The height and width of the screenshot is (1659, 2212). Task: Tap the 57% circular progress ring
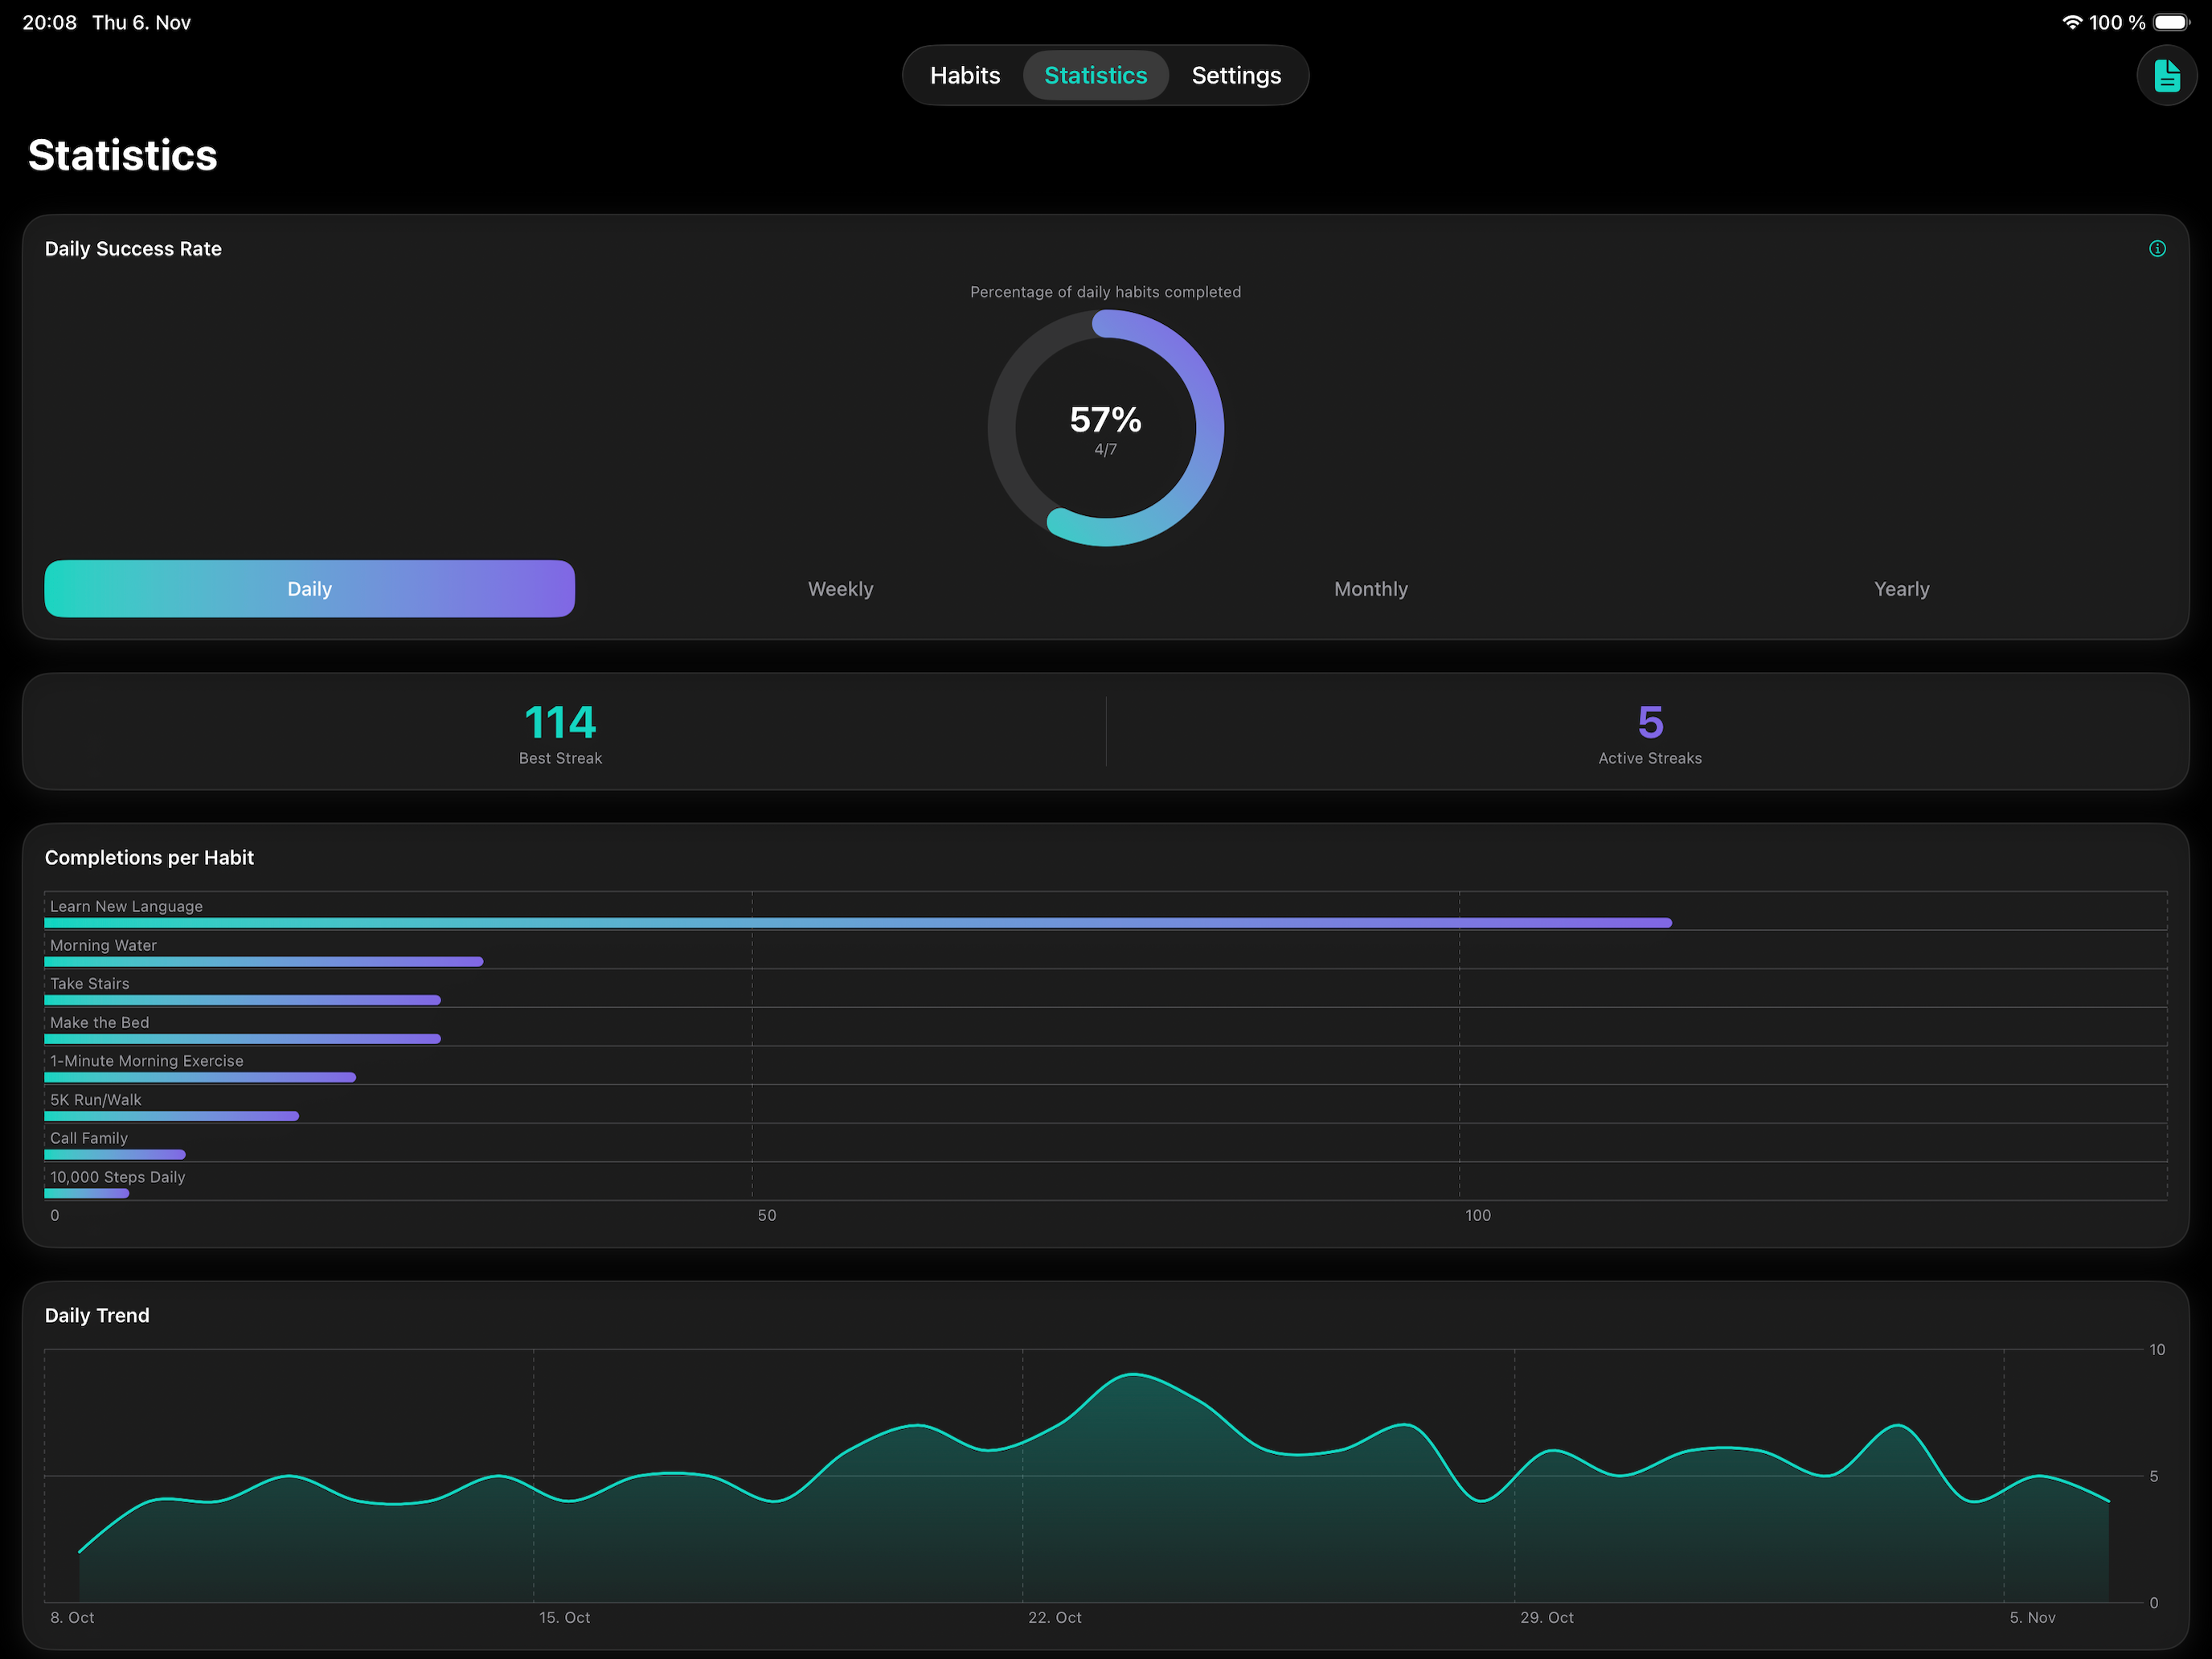(1106, 428)
